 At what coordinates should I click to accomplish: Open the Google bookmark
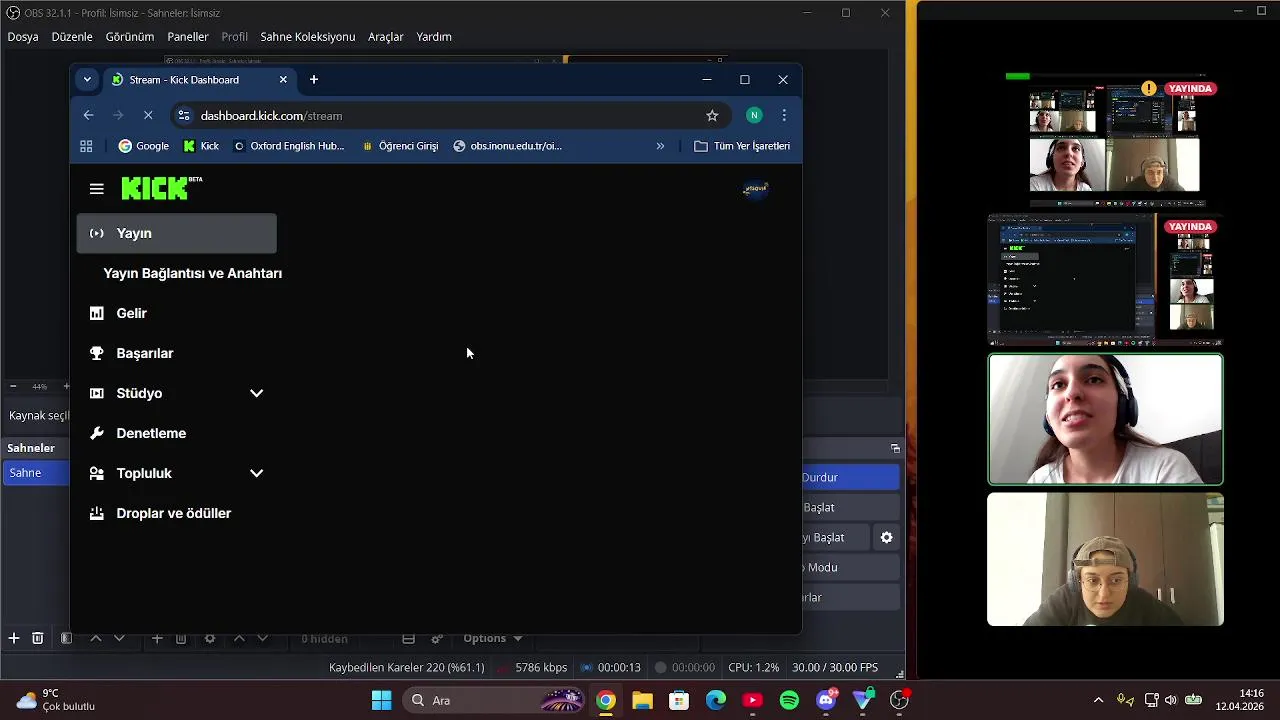coord(144,146)
